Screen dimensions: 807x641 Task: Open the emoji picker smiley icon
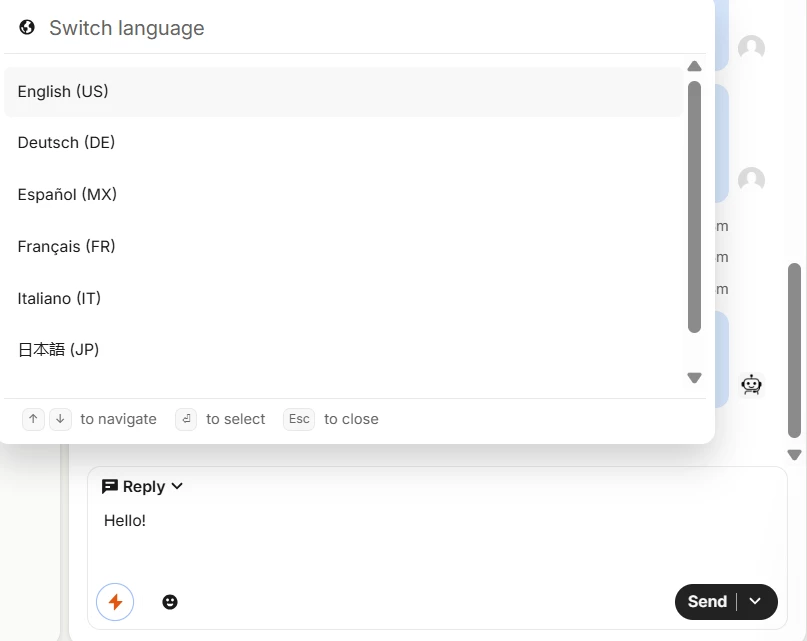click(x=170, y=602)
